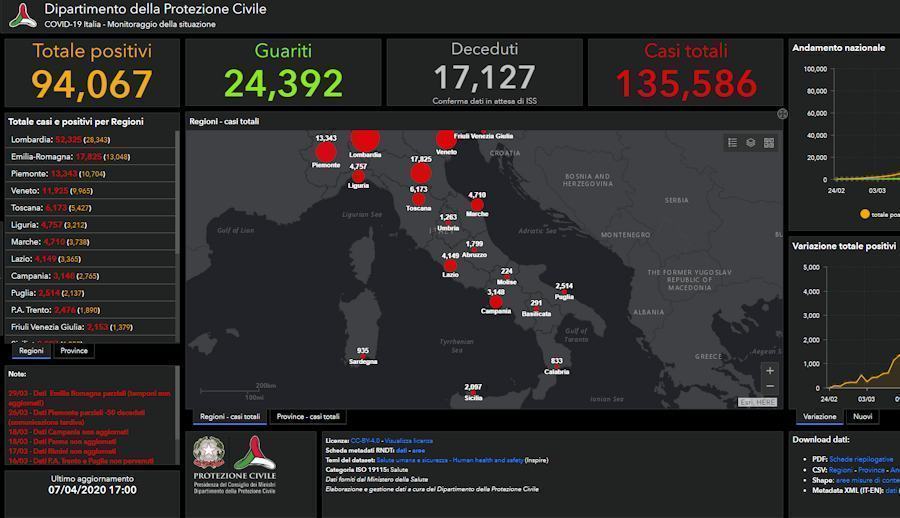
Task: Open the map layers icon
Action: 751,142
